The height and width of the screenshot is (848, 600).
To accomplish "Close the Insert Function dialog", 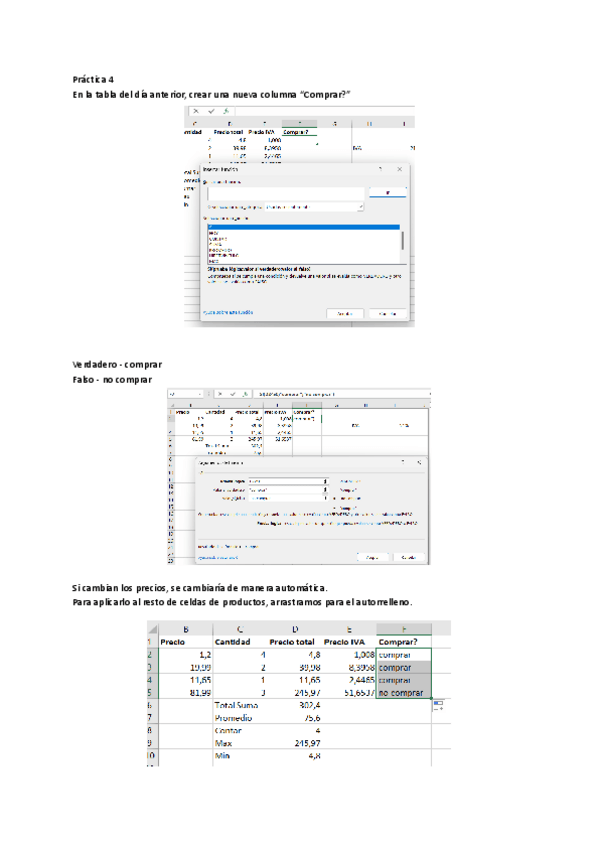I will (400, 170).
